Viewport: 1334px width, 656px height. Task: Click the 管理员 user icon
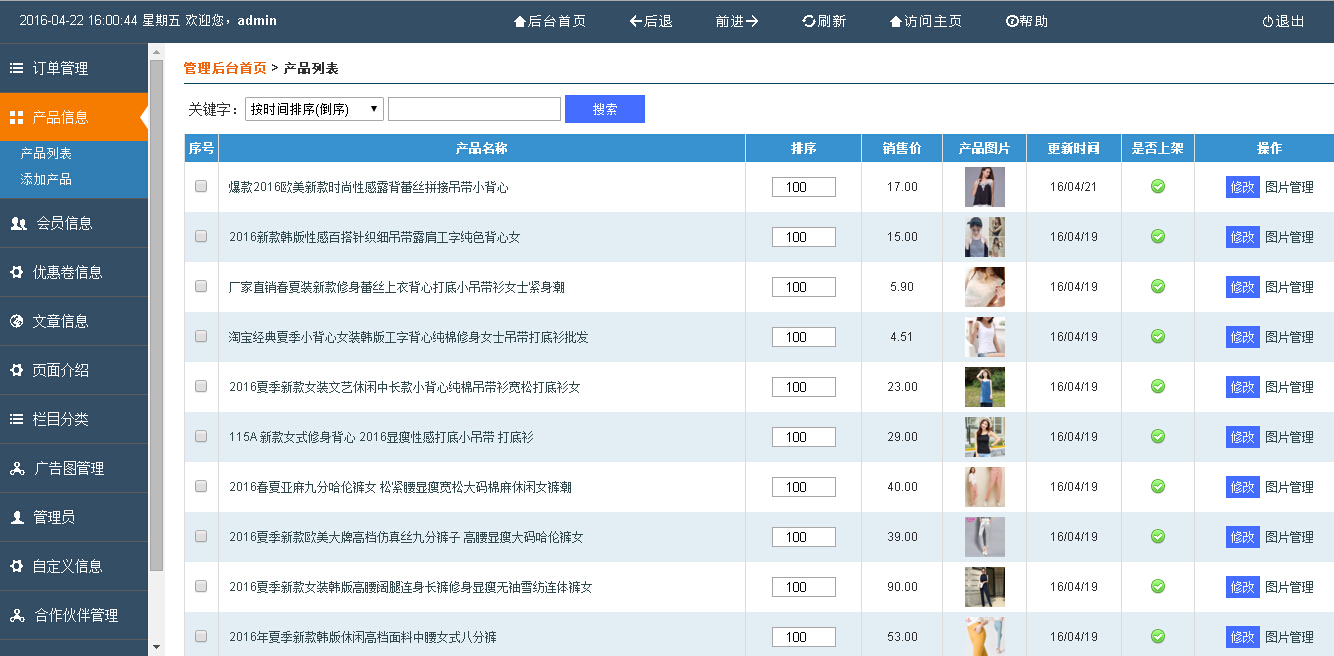pyautogui.click(x=17, y=517)
